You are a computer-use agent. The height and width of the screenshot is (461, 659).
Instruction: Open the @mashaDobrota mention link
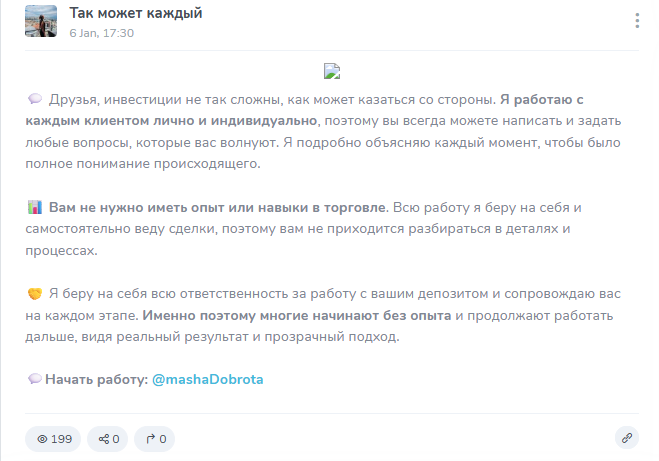[208, 379]
